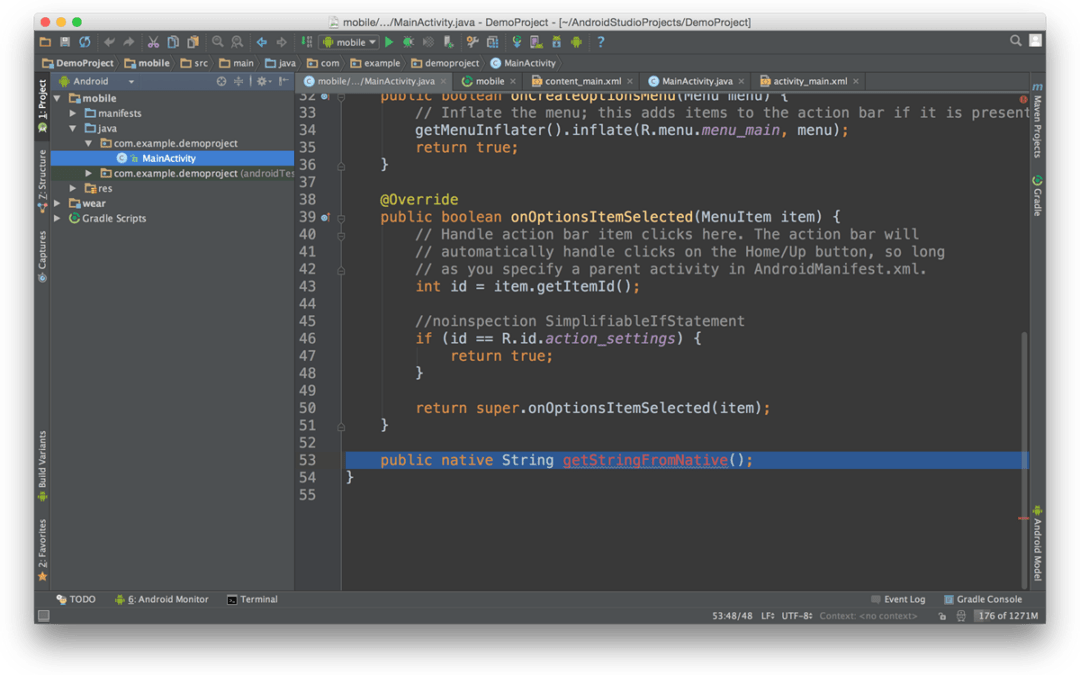Open the SDK Manager icon

coord(557,42)
